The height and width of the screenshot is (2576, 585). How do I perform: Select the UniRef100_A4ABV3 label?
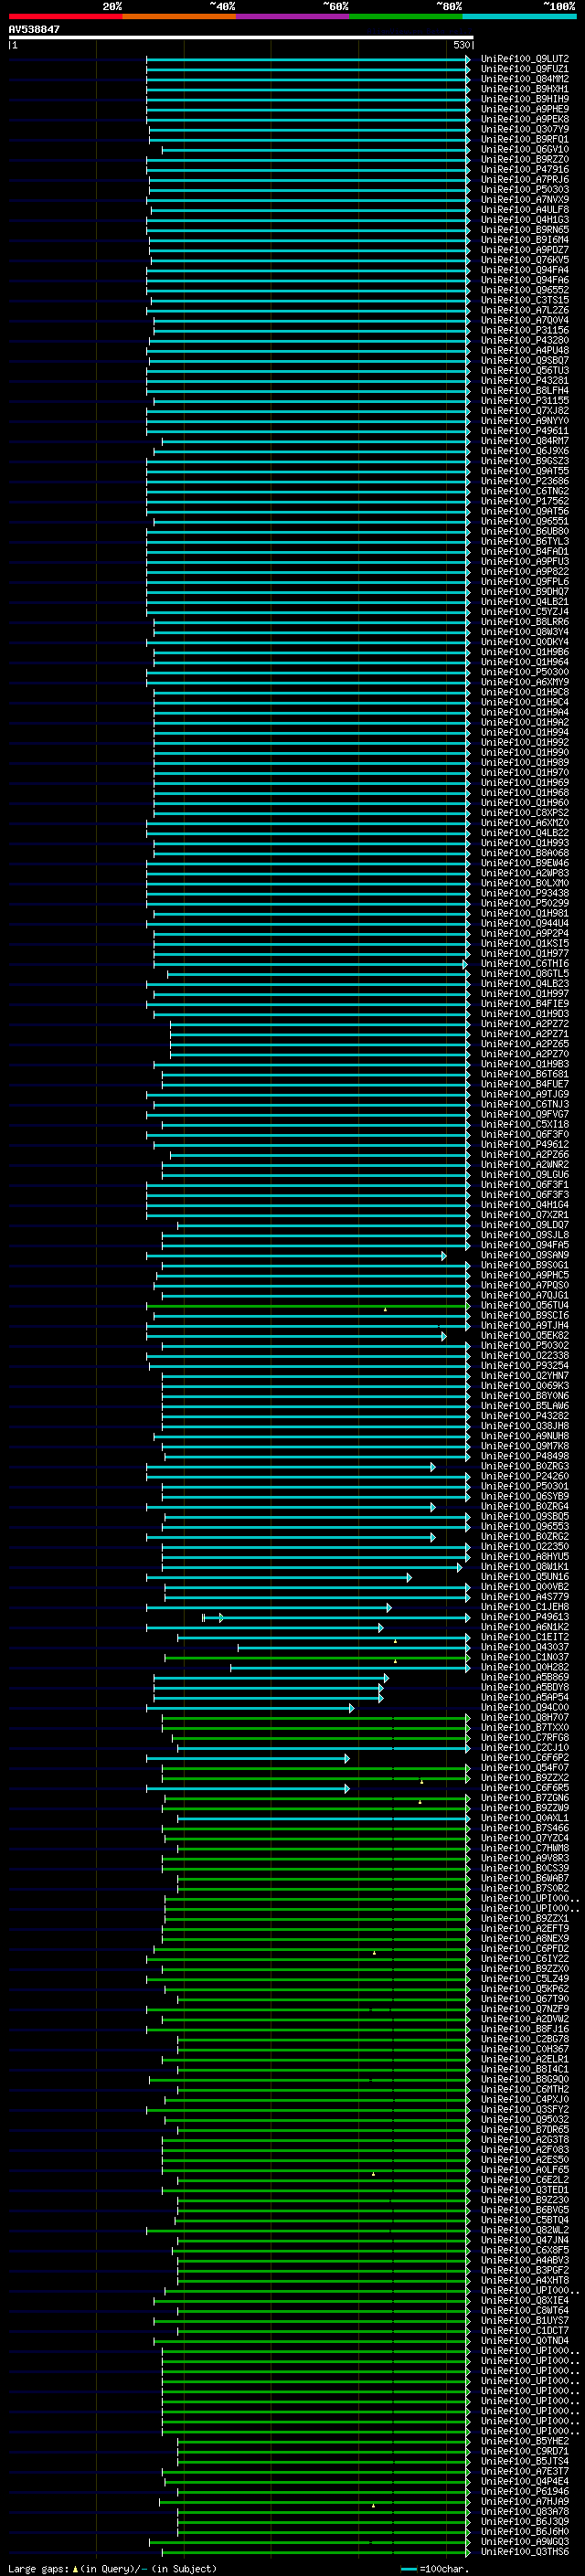point(525,2259)
